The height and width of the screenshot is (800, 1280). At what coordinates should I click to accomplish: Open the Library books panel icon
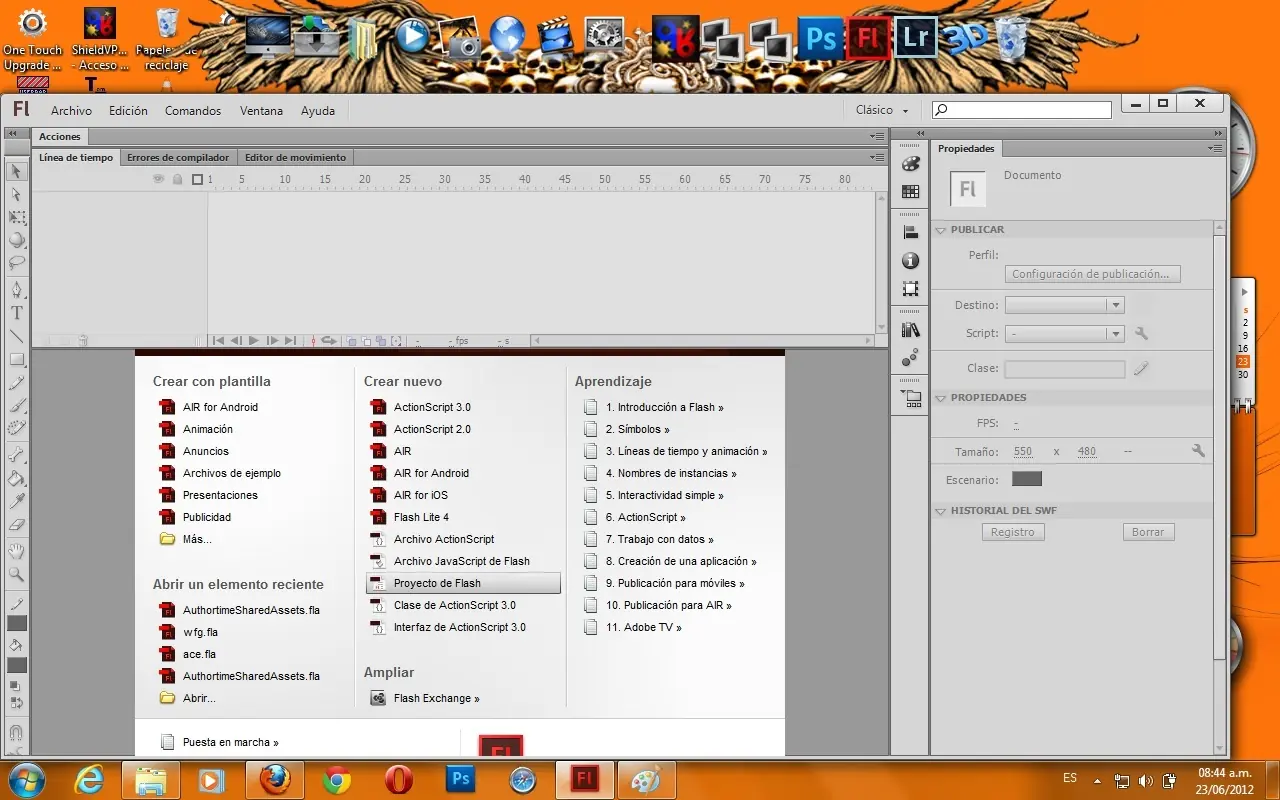(x=910, y=330)
